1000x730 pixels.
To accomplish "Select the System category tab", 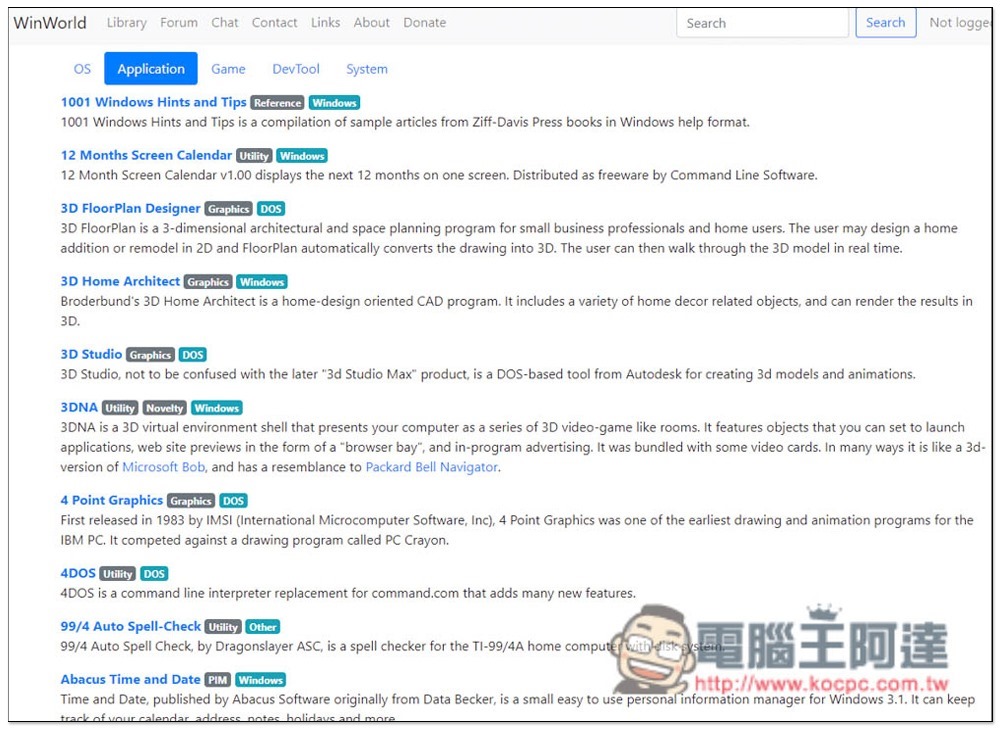I will pyautogui.click(x=366, y=68).
